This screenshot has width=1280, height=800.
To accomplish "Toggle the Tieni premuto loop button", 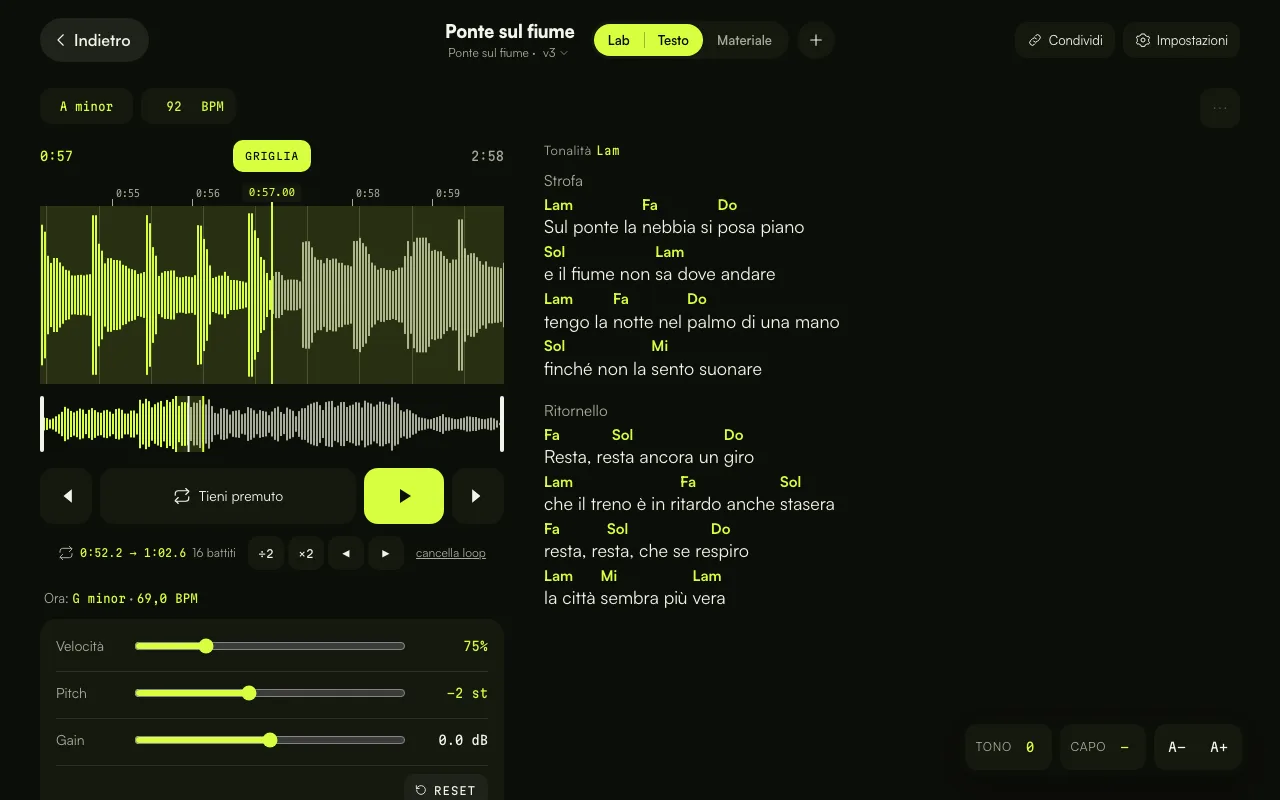I will [x=228, y=496].
